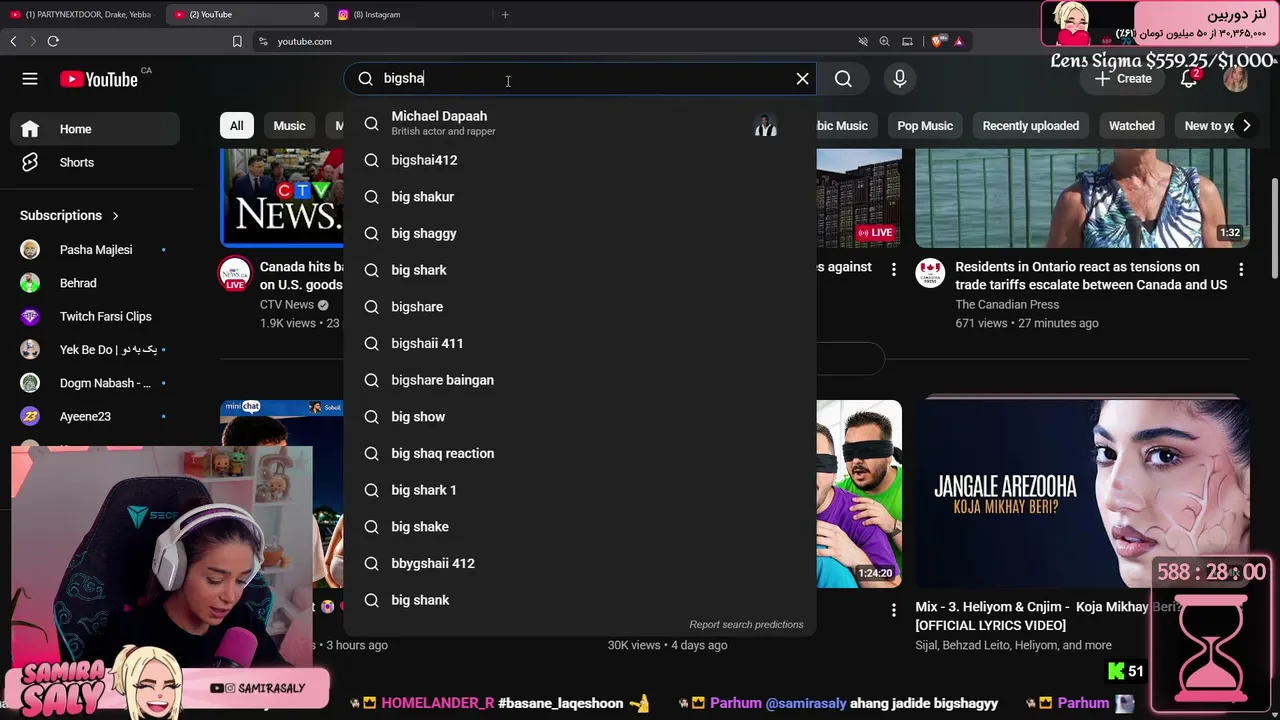Viewport: 1280px width, 720px height.
Task: Open the CTV News channel avatar
Action: tap(235, 274)
